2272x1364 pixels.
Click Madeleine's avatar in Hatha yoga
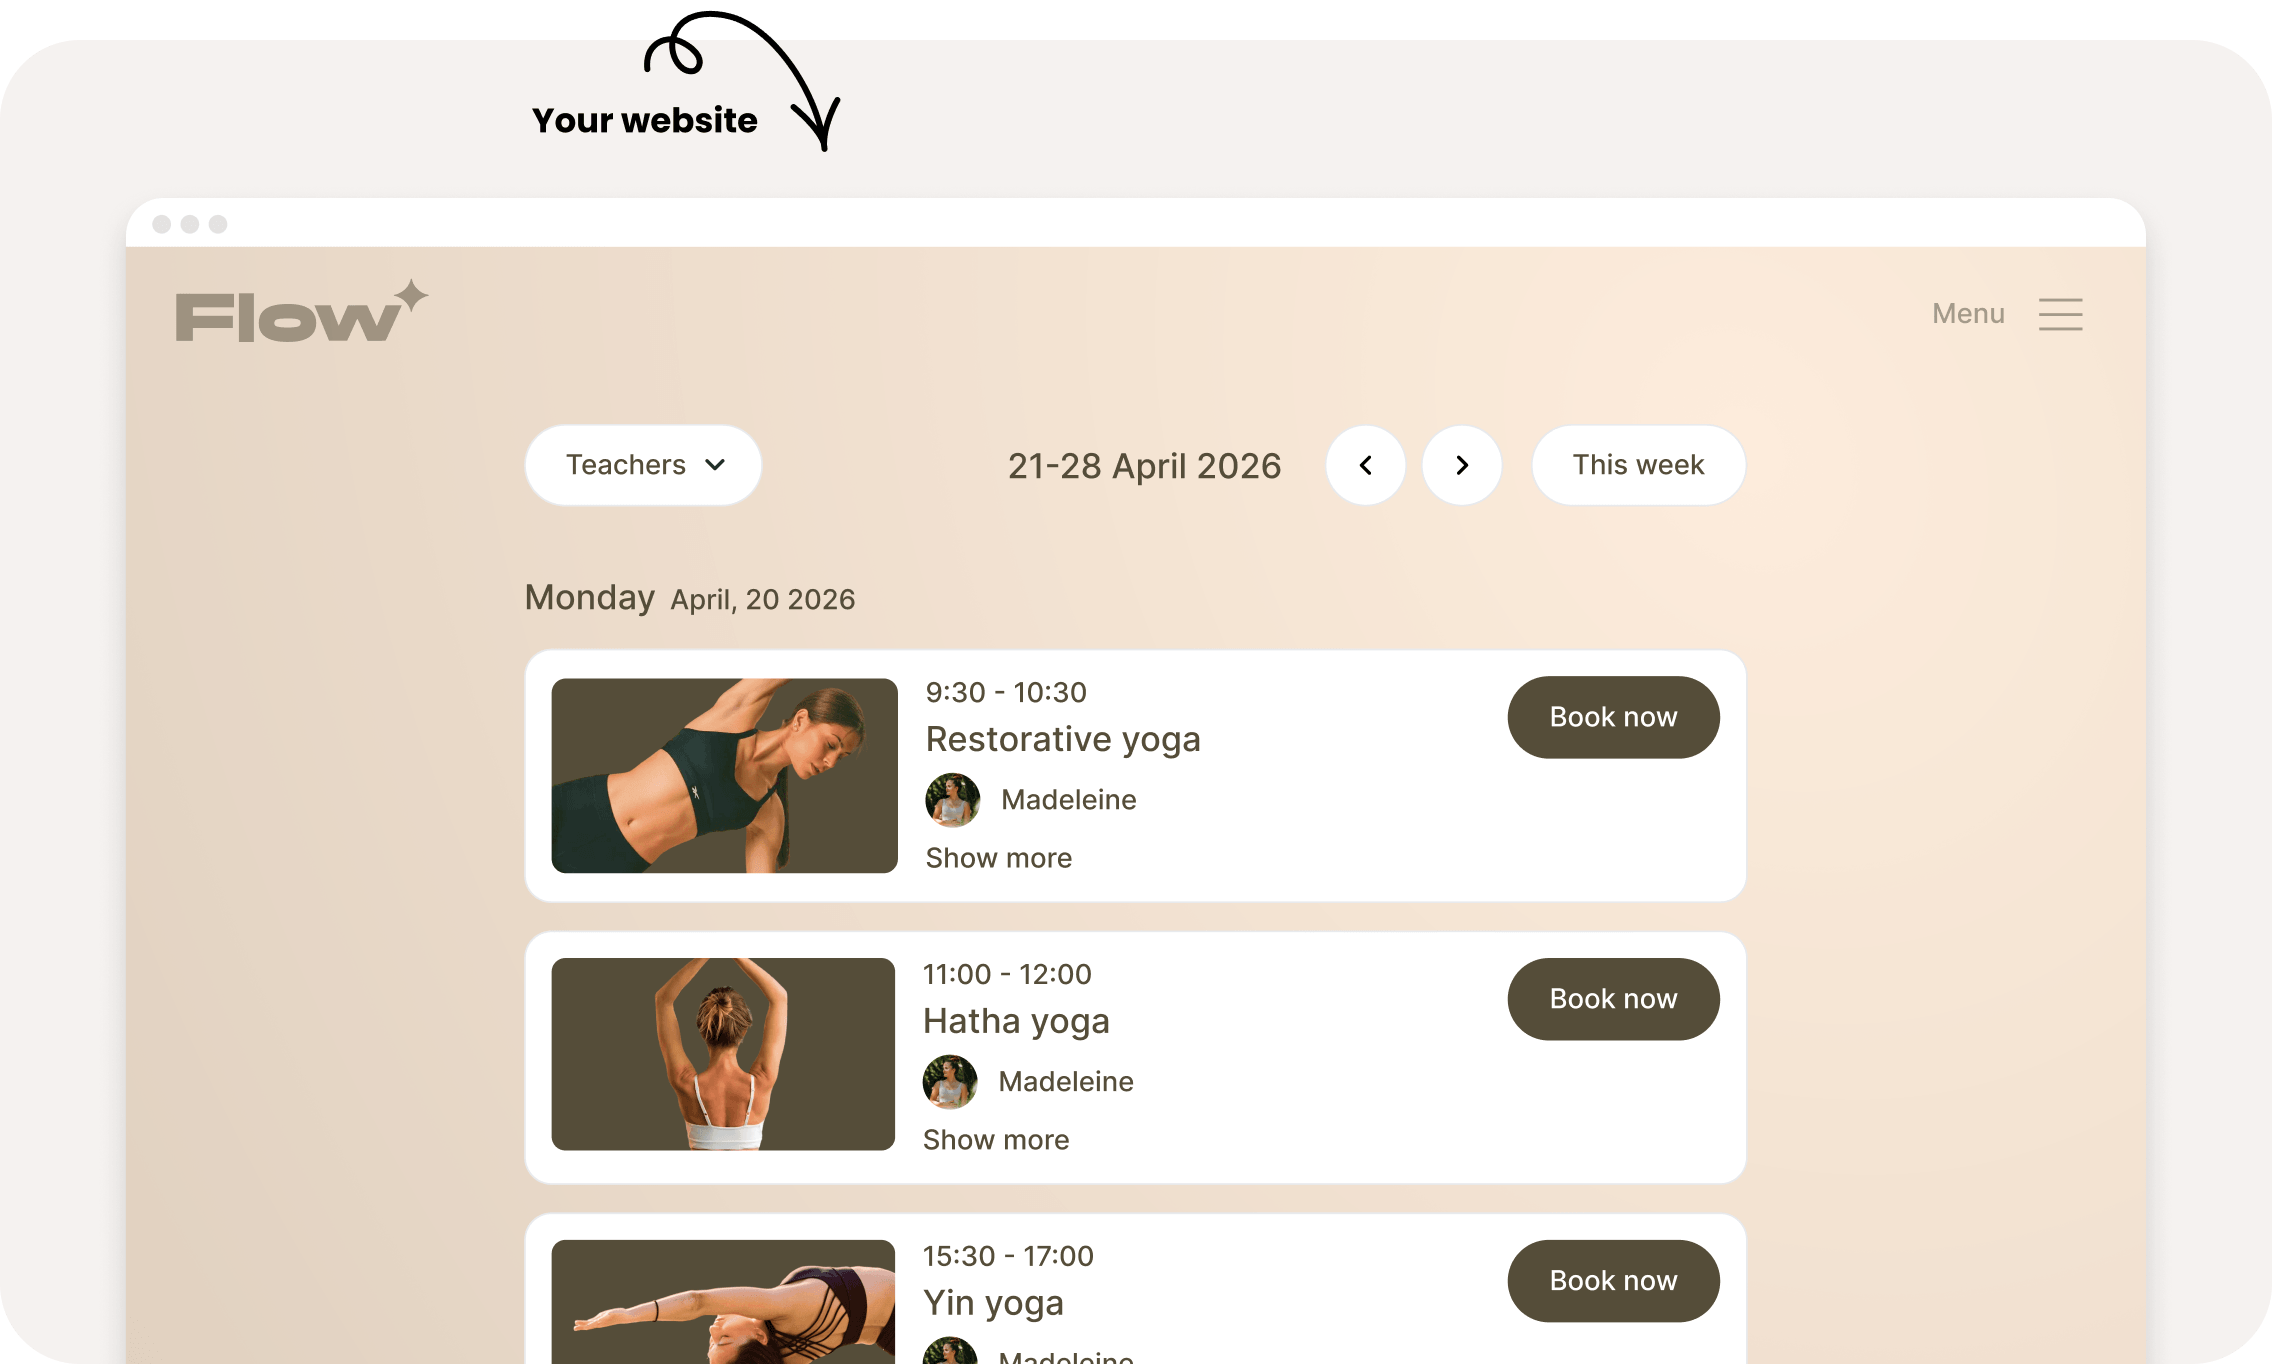click(950, 1081)
